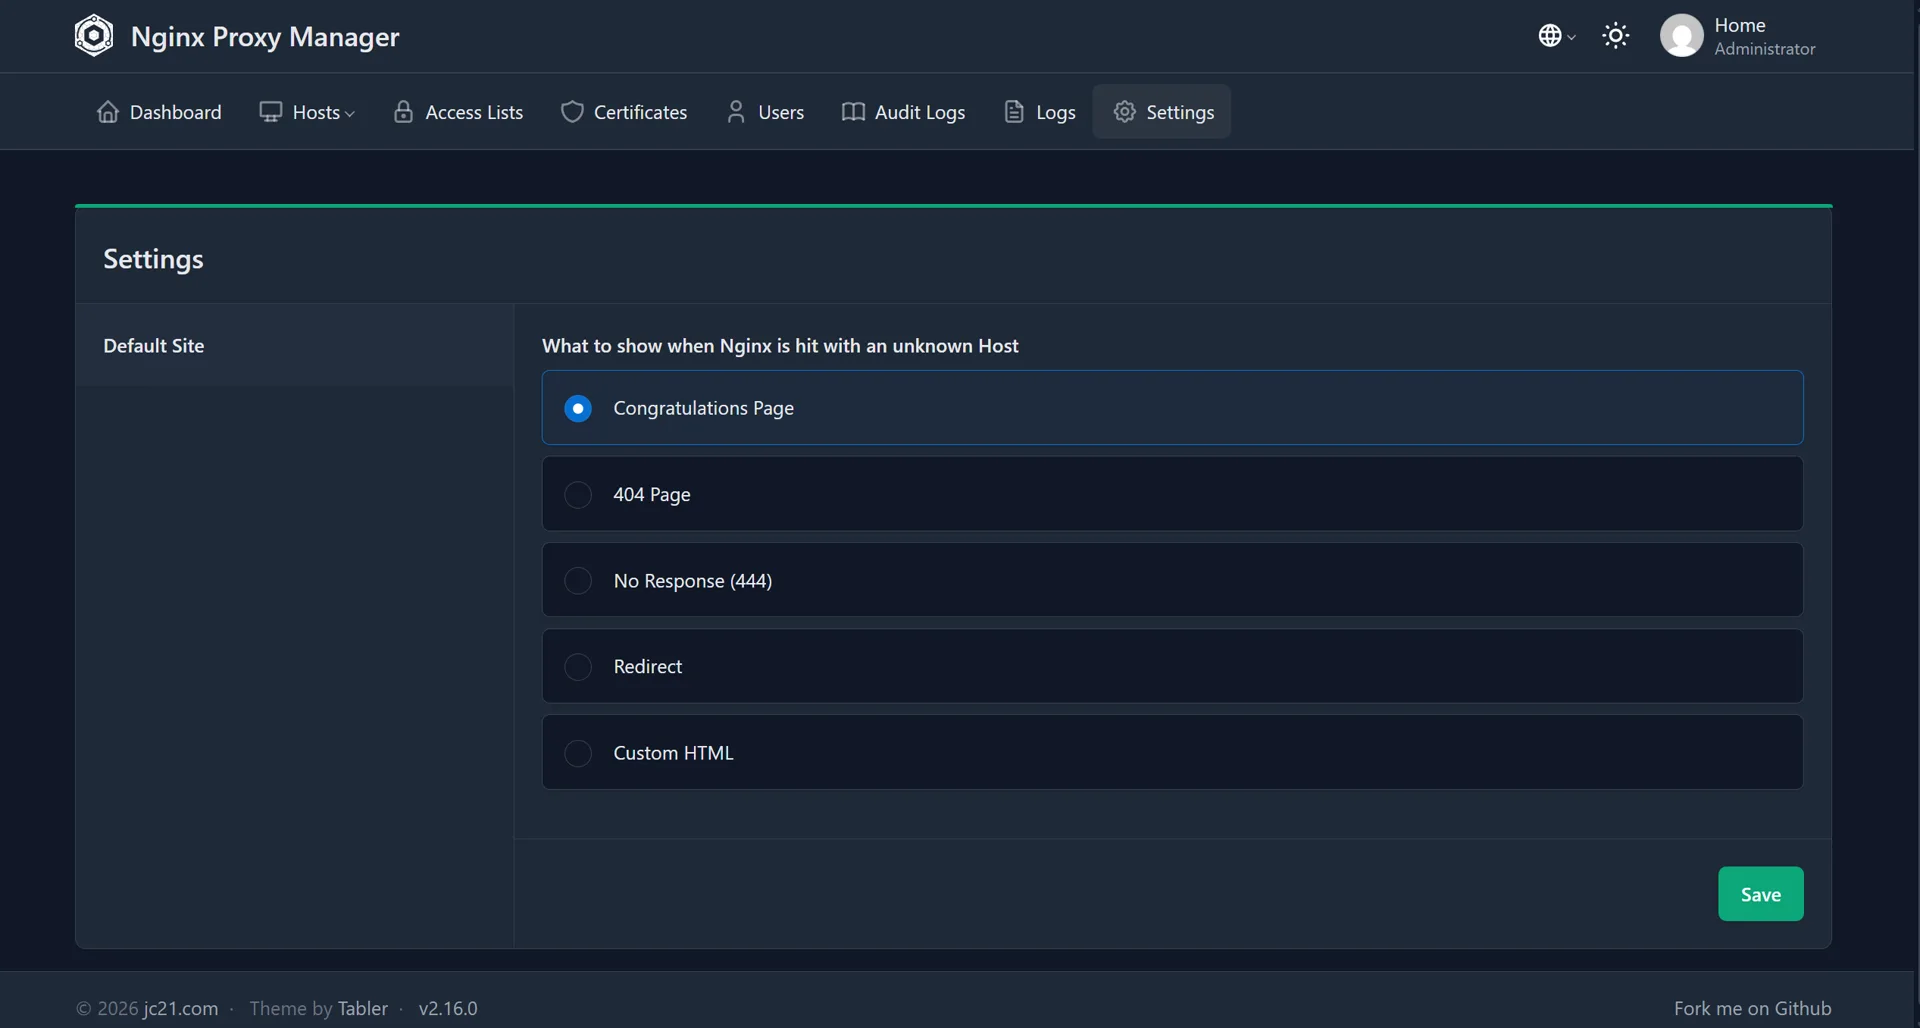
Task: Click the Settings gear icon
Action: pyautogui.click(x=1125, y=112)
